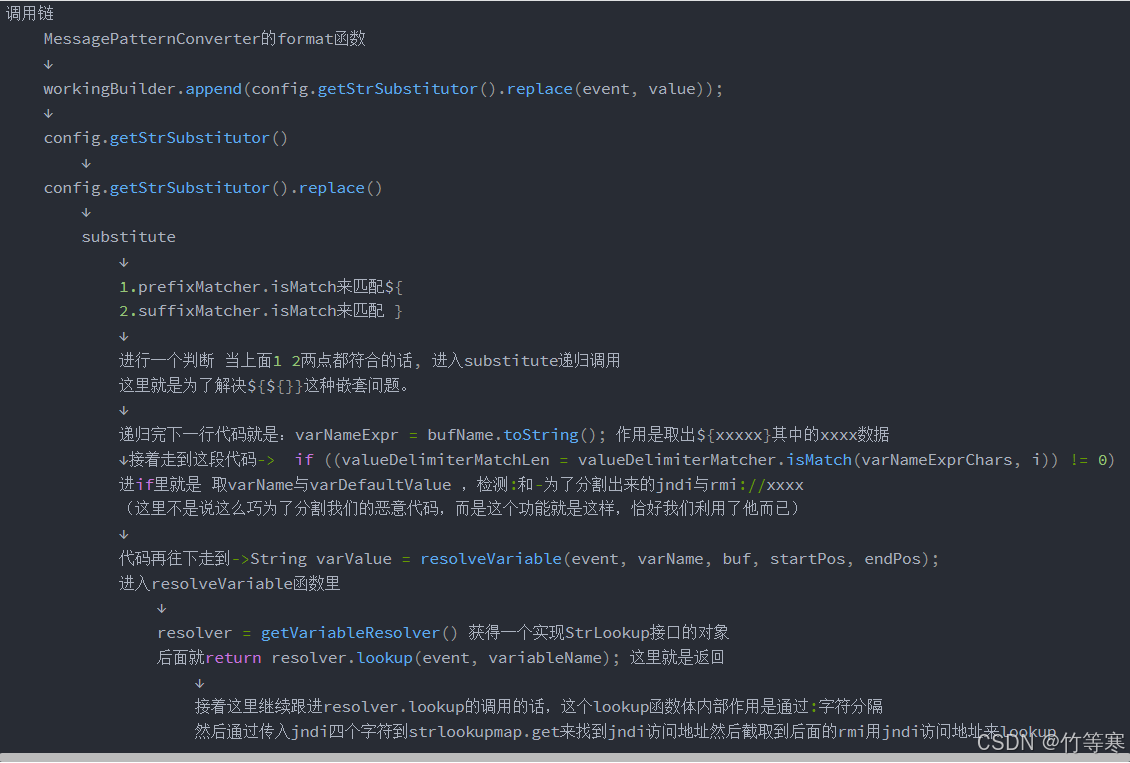1130x763 pixels.
Task: Click the CSDN @竹等寒 watermark
Action: pyautogui.click(x=1050, y=742)
